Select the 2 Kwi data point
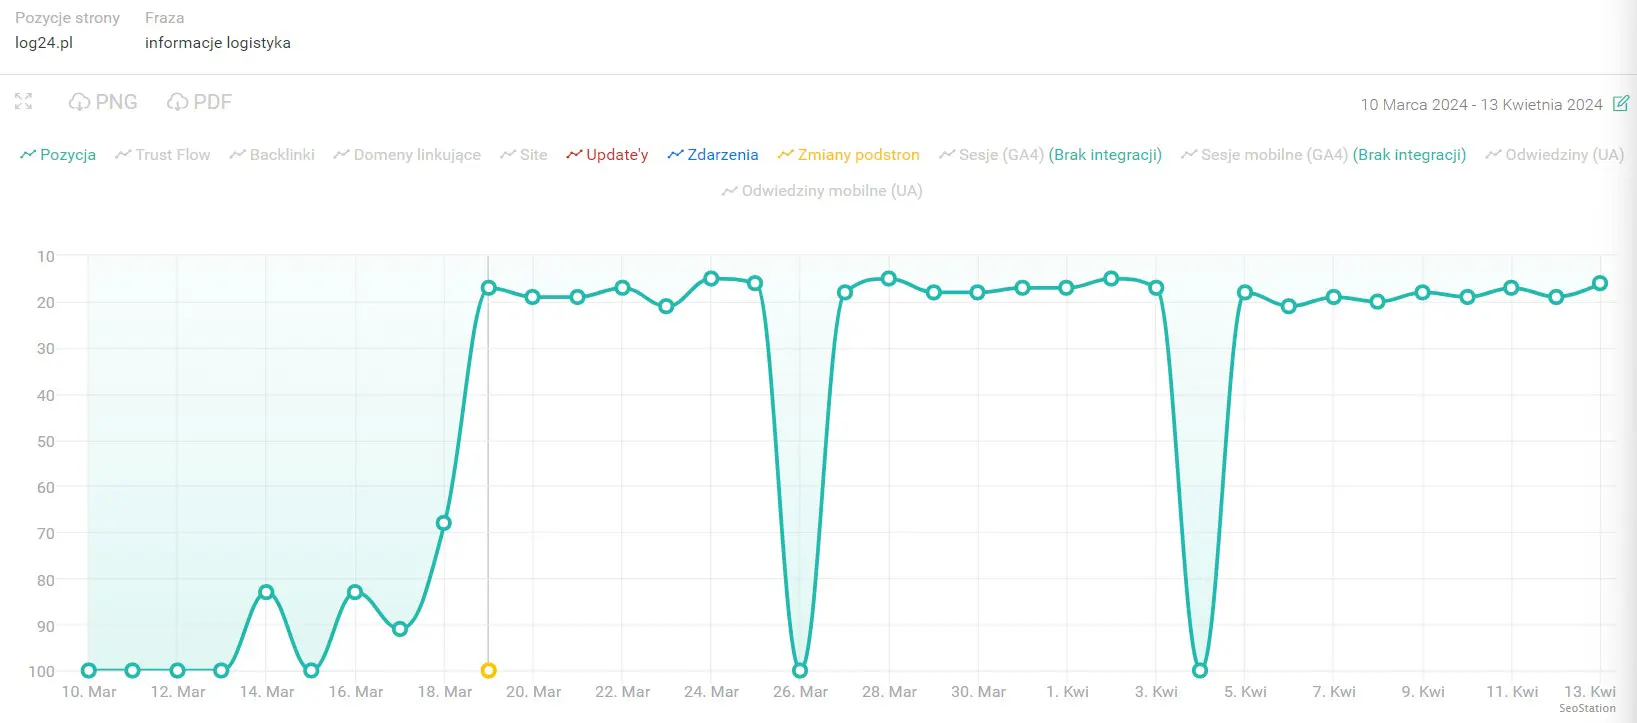 coord(1111,278)
